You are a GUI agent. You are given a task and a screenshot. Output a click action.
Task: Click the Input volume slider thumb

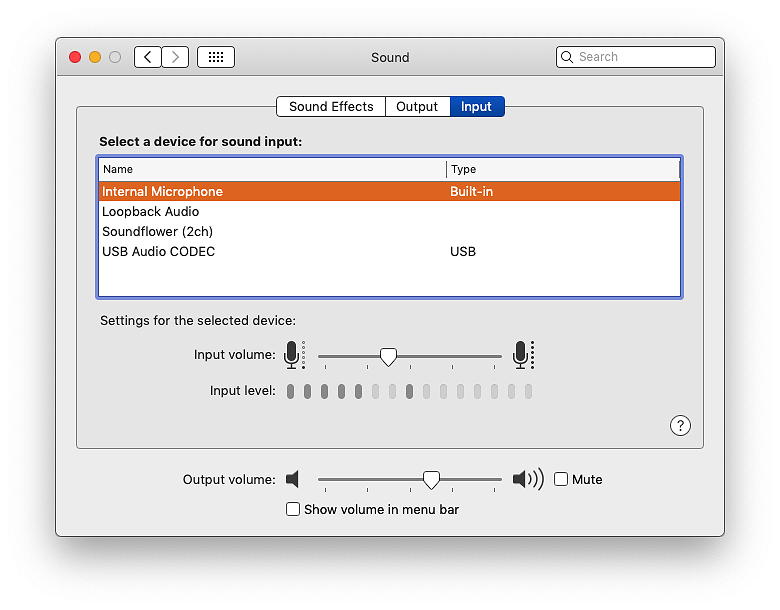point(388,357)
